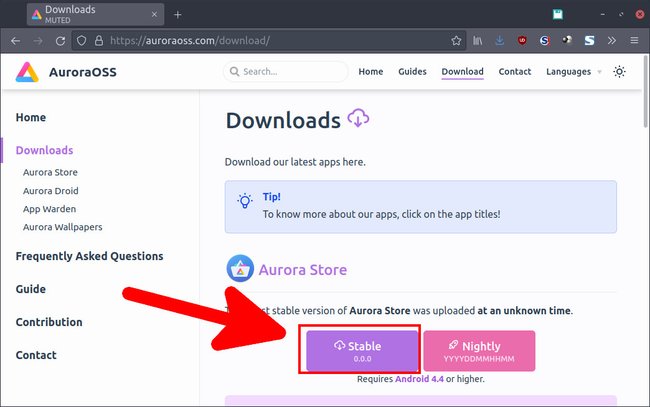Screen dimensions: 650x407
Task: Go back with the browser back arrow
Action: click(16, 41)
